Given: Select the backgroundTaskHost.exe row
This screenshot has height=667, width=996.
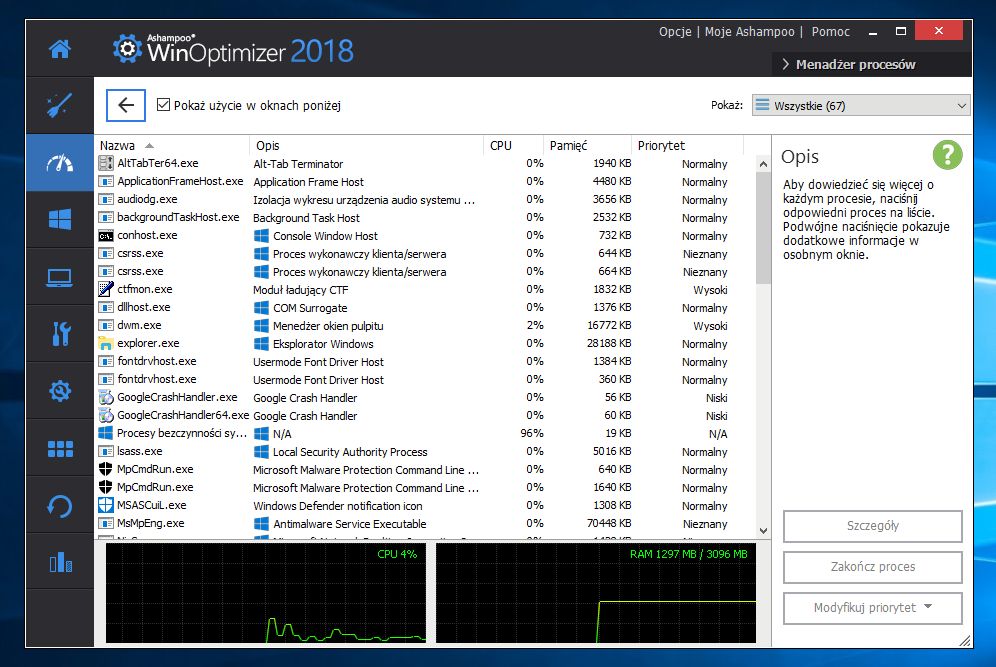Looking at the screenshot, I should 426,218.
